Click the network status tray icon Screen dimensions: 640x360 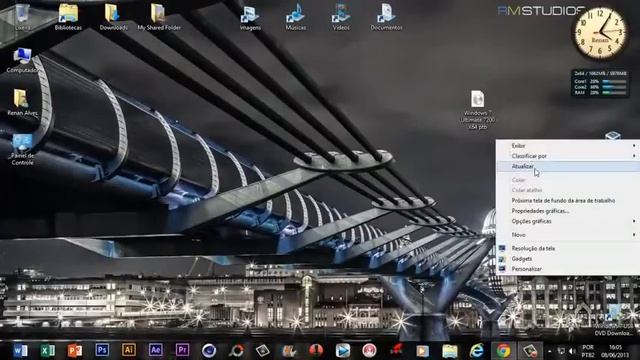562,351
